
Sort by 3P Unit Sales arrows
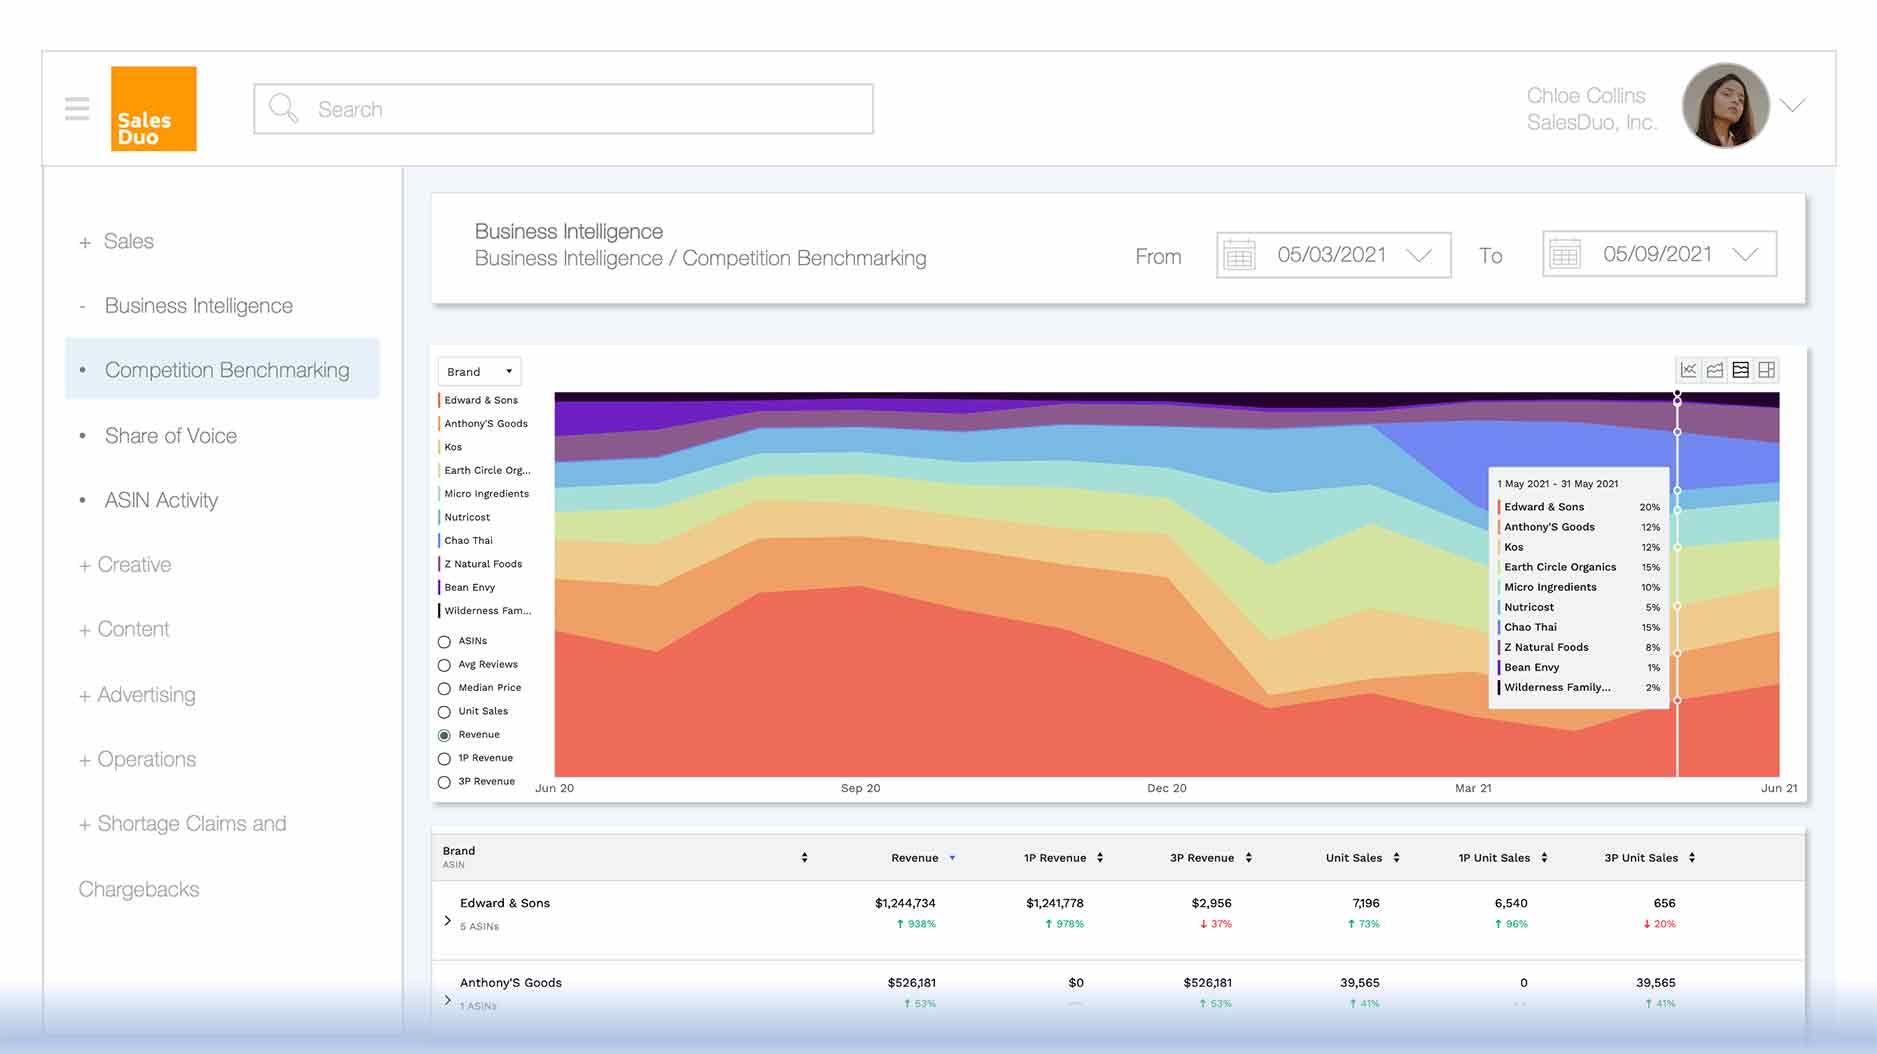click(1692, 858)
